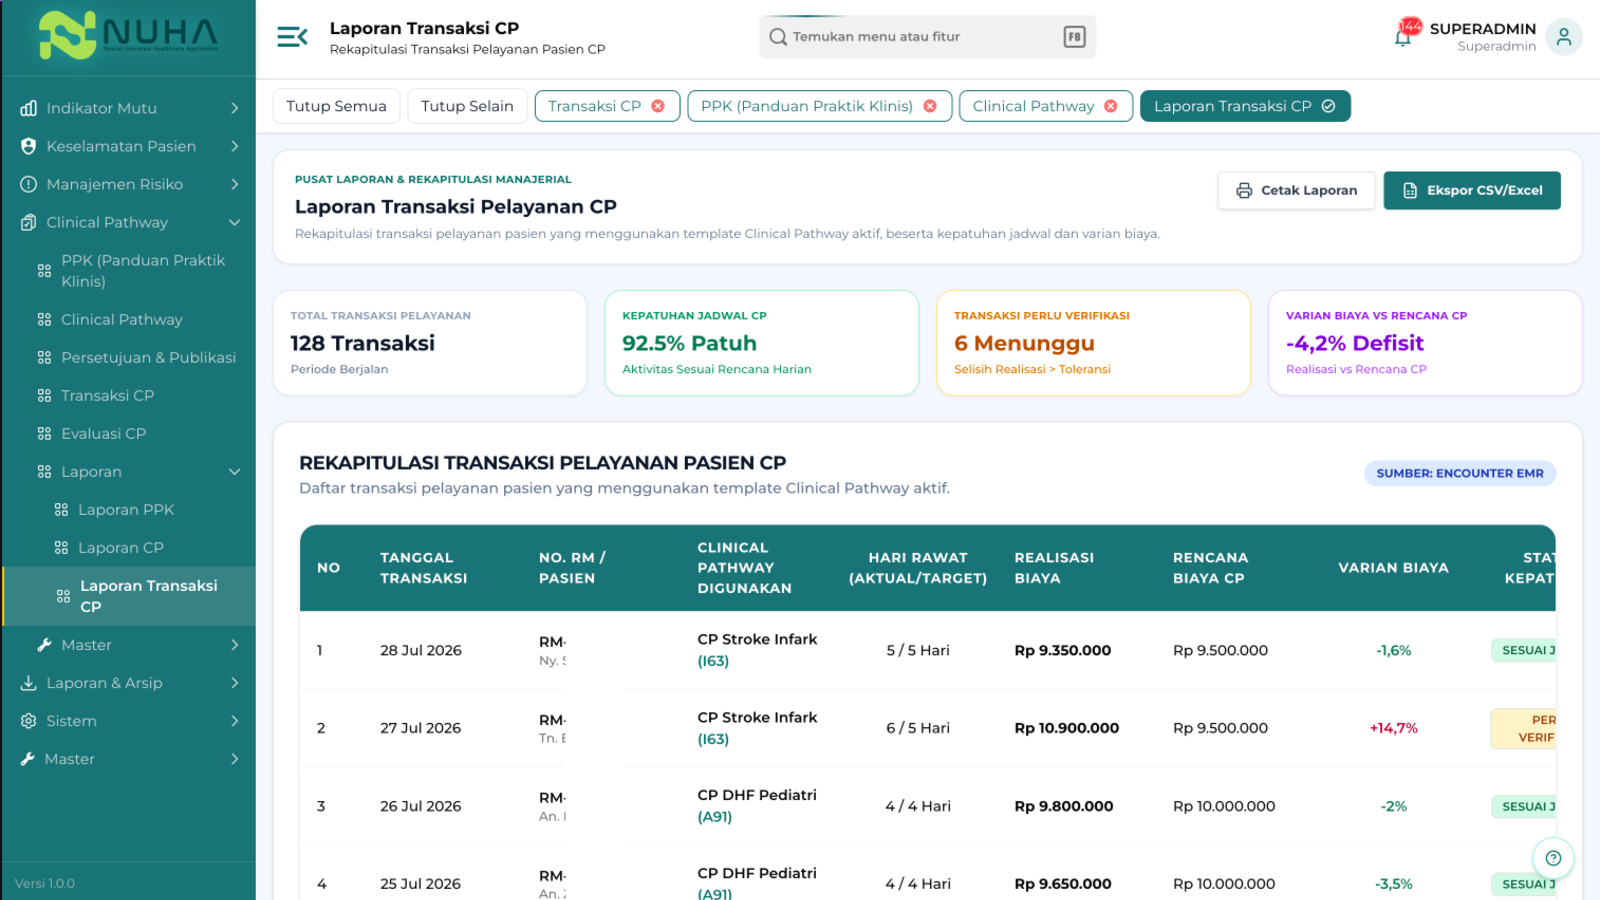The width and height of the screenshot is (1600, 900).
Task: Click the Laporan & Arsip download icon
Action: point(28,683)
